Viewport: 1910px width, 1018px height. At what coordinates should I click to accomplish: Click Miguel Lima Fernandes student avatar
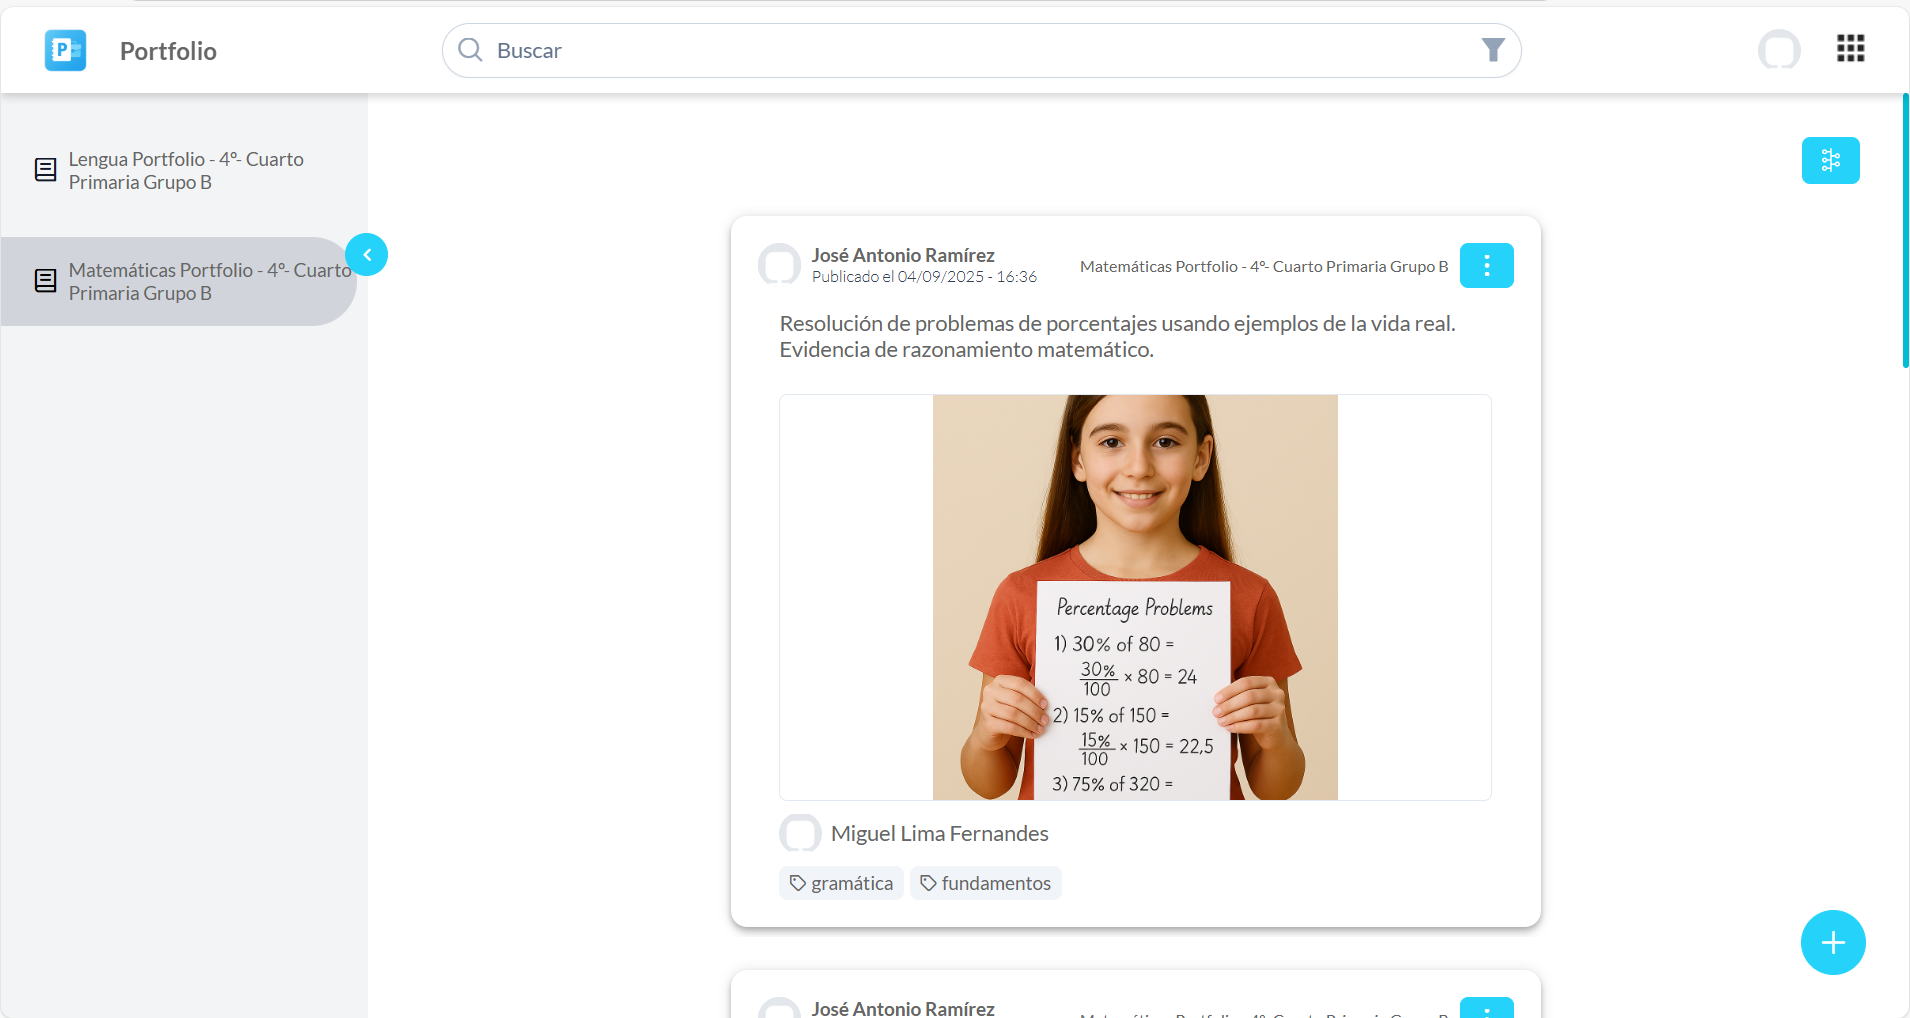[800, 833]
